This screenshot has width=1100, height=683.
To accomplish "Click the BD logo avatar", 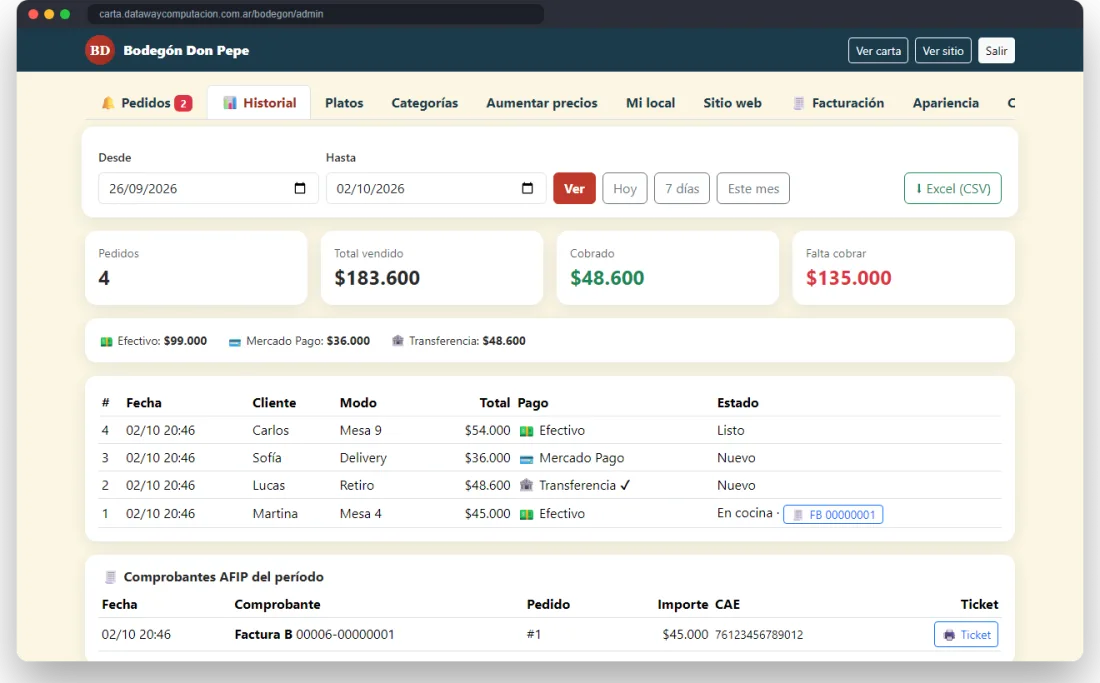I will pos(100,50).
